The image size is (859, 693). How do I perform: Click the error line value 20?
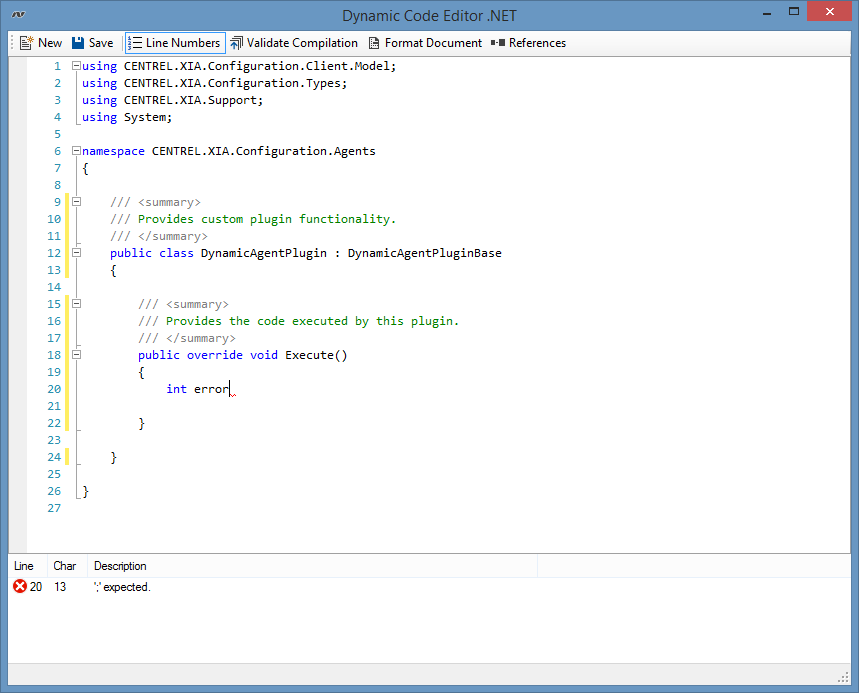pos(36,587)
